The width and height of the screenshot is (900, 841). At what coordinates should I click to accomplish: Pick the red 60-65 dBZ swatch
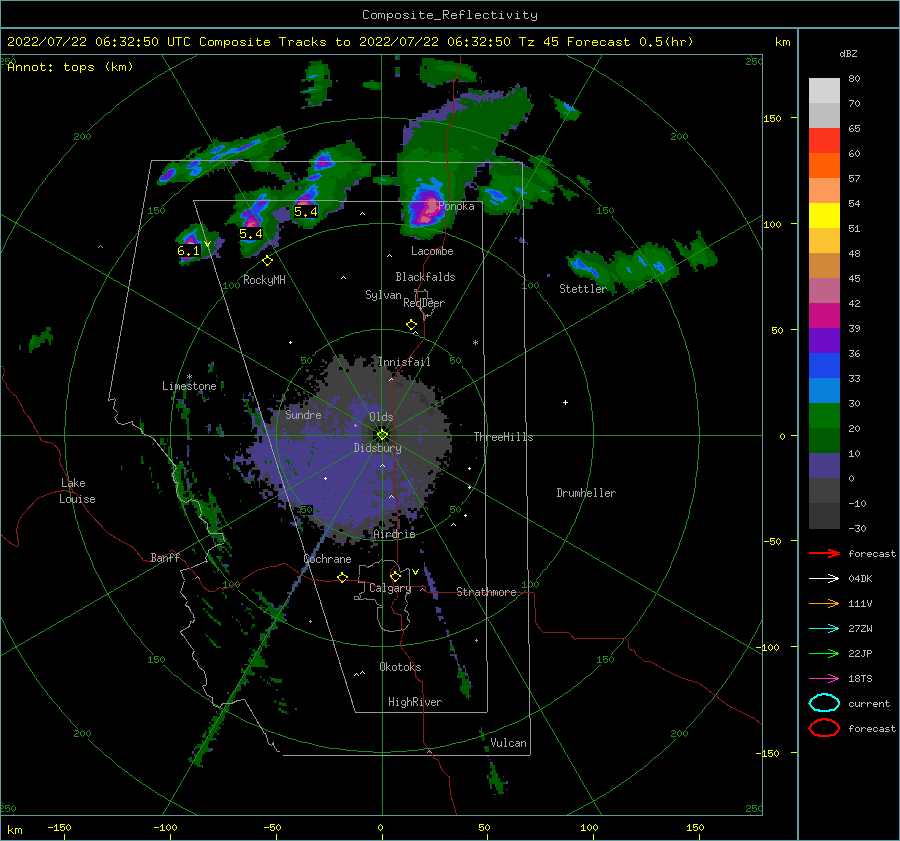tap(824, 141)
